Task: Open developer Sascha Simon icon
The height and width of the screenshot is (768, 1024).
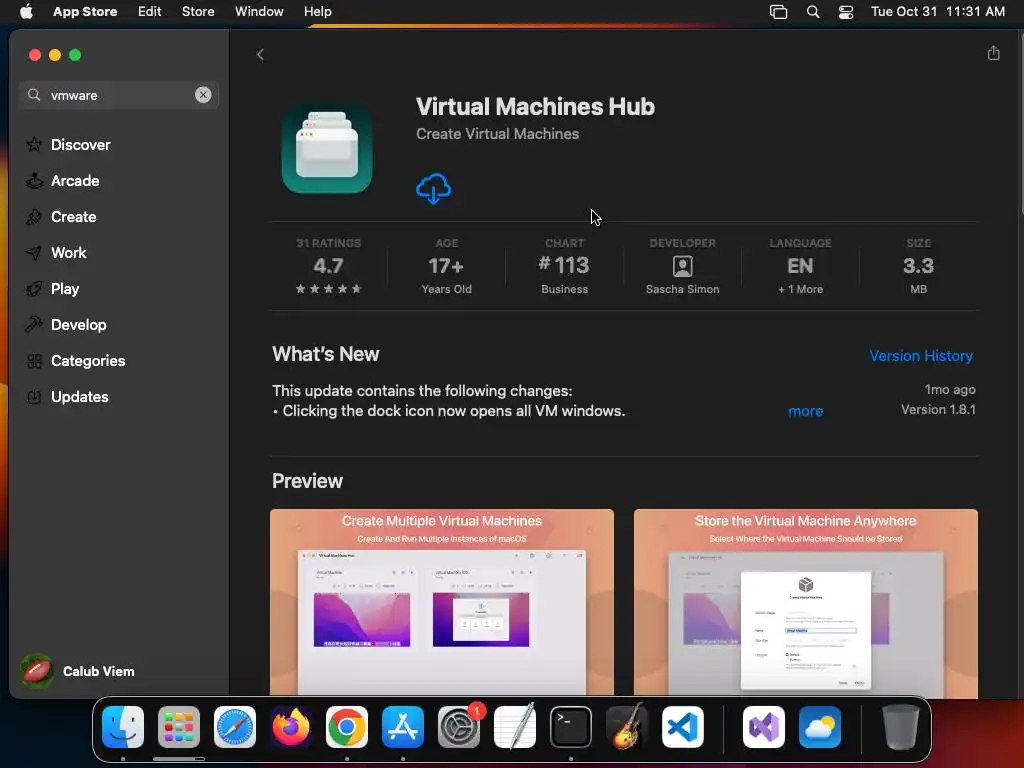Action: click(682, 266)
